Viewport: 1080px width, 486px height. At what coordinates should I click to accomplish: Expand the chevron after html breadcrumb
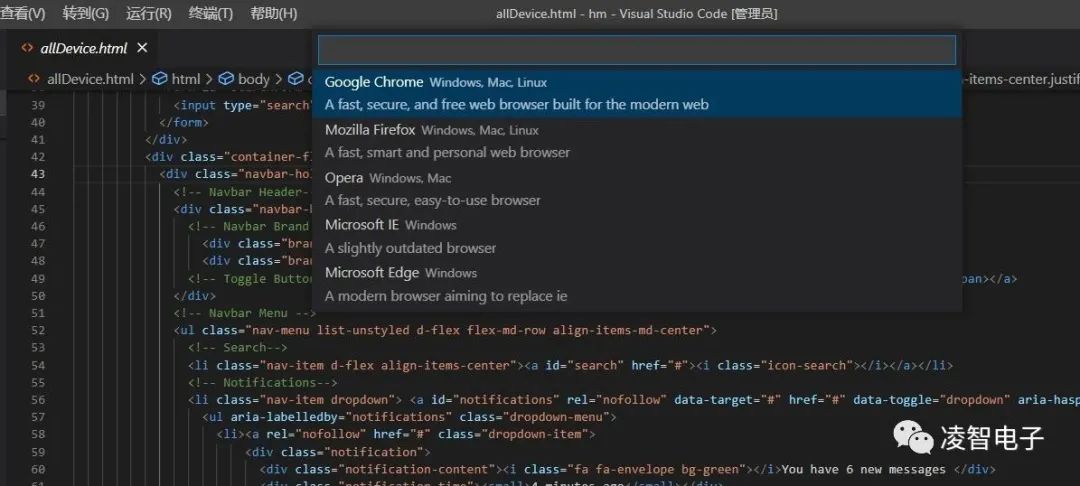(209, 79)
